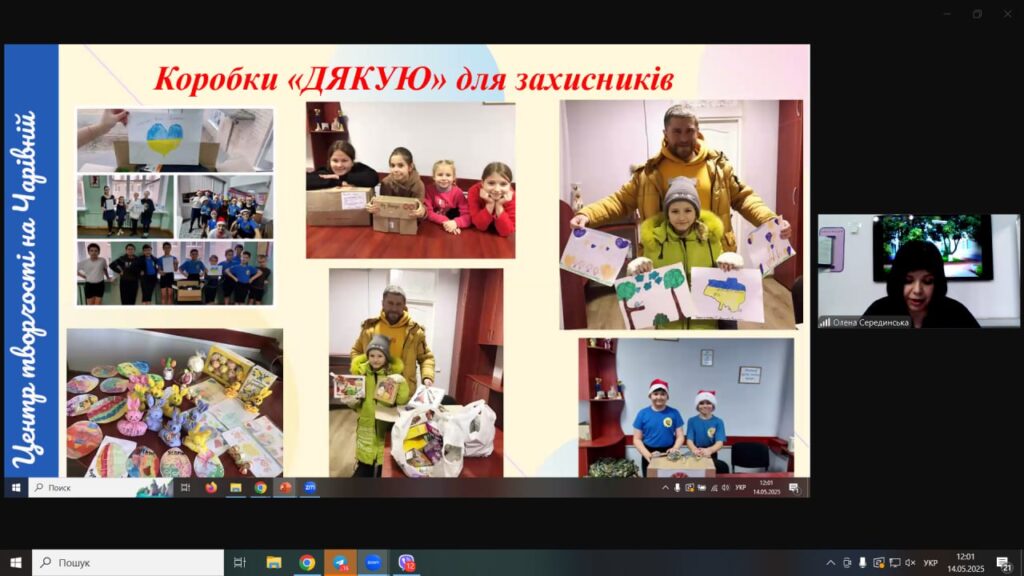
Task: Open Viber showing 12 unread badge
Action: pos(406,562)
